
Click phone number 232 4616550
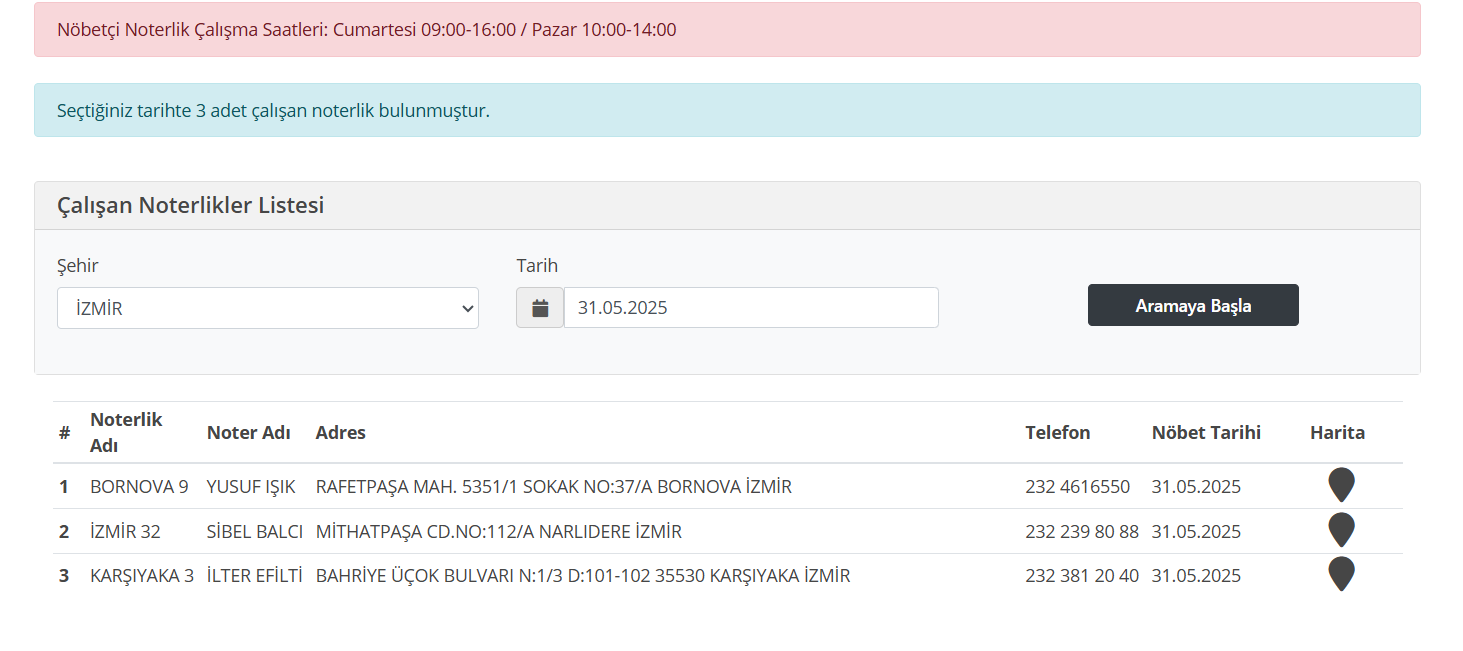1077,487
